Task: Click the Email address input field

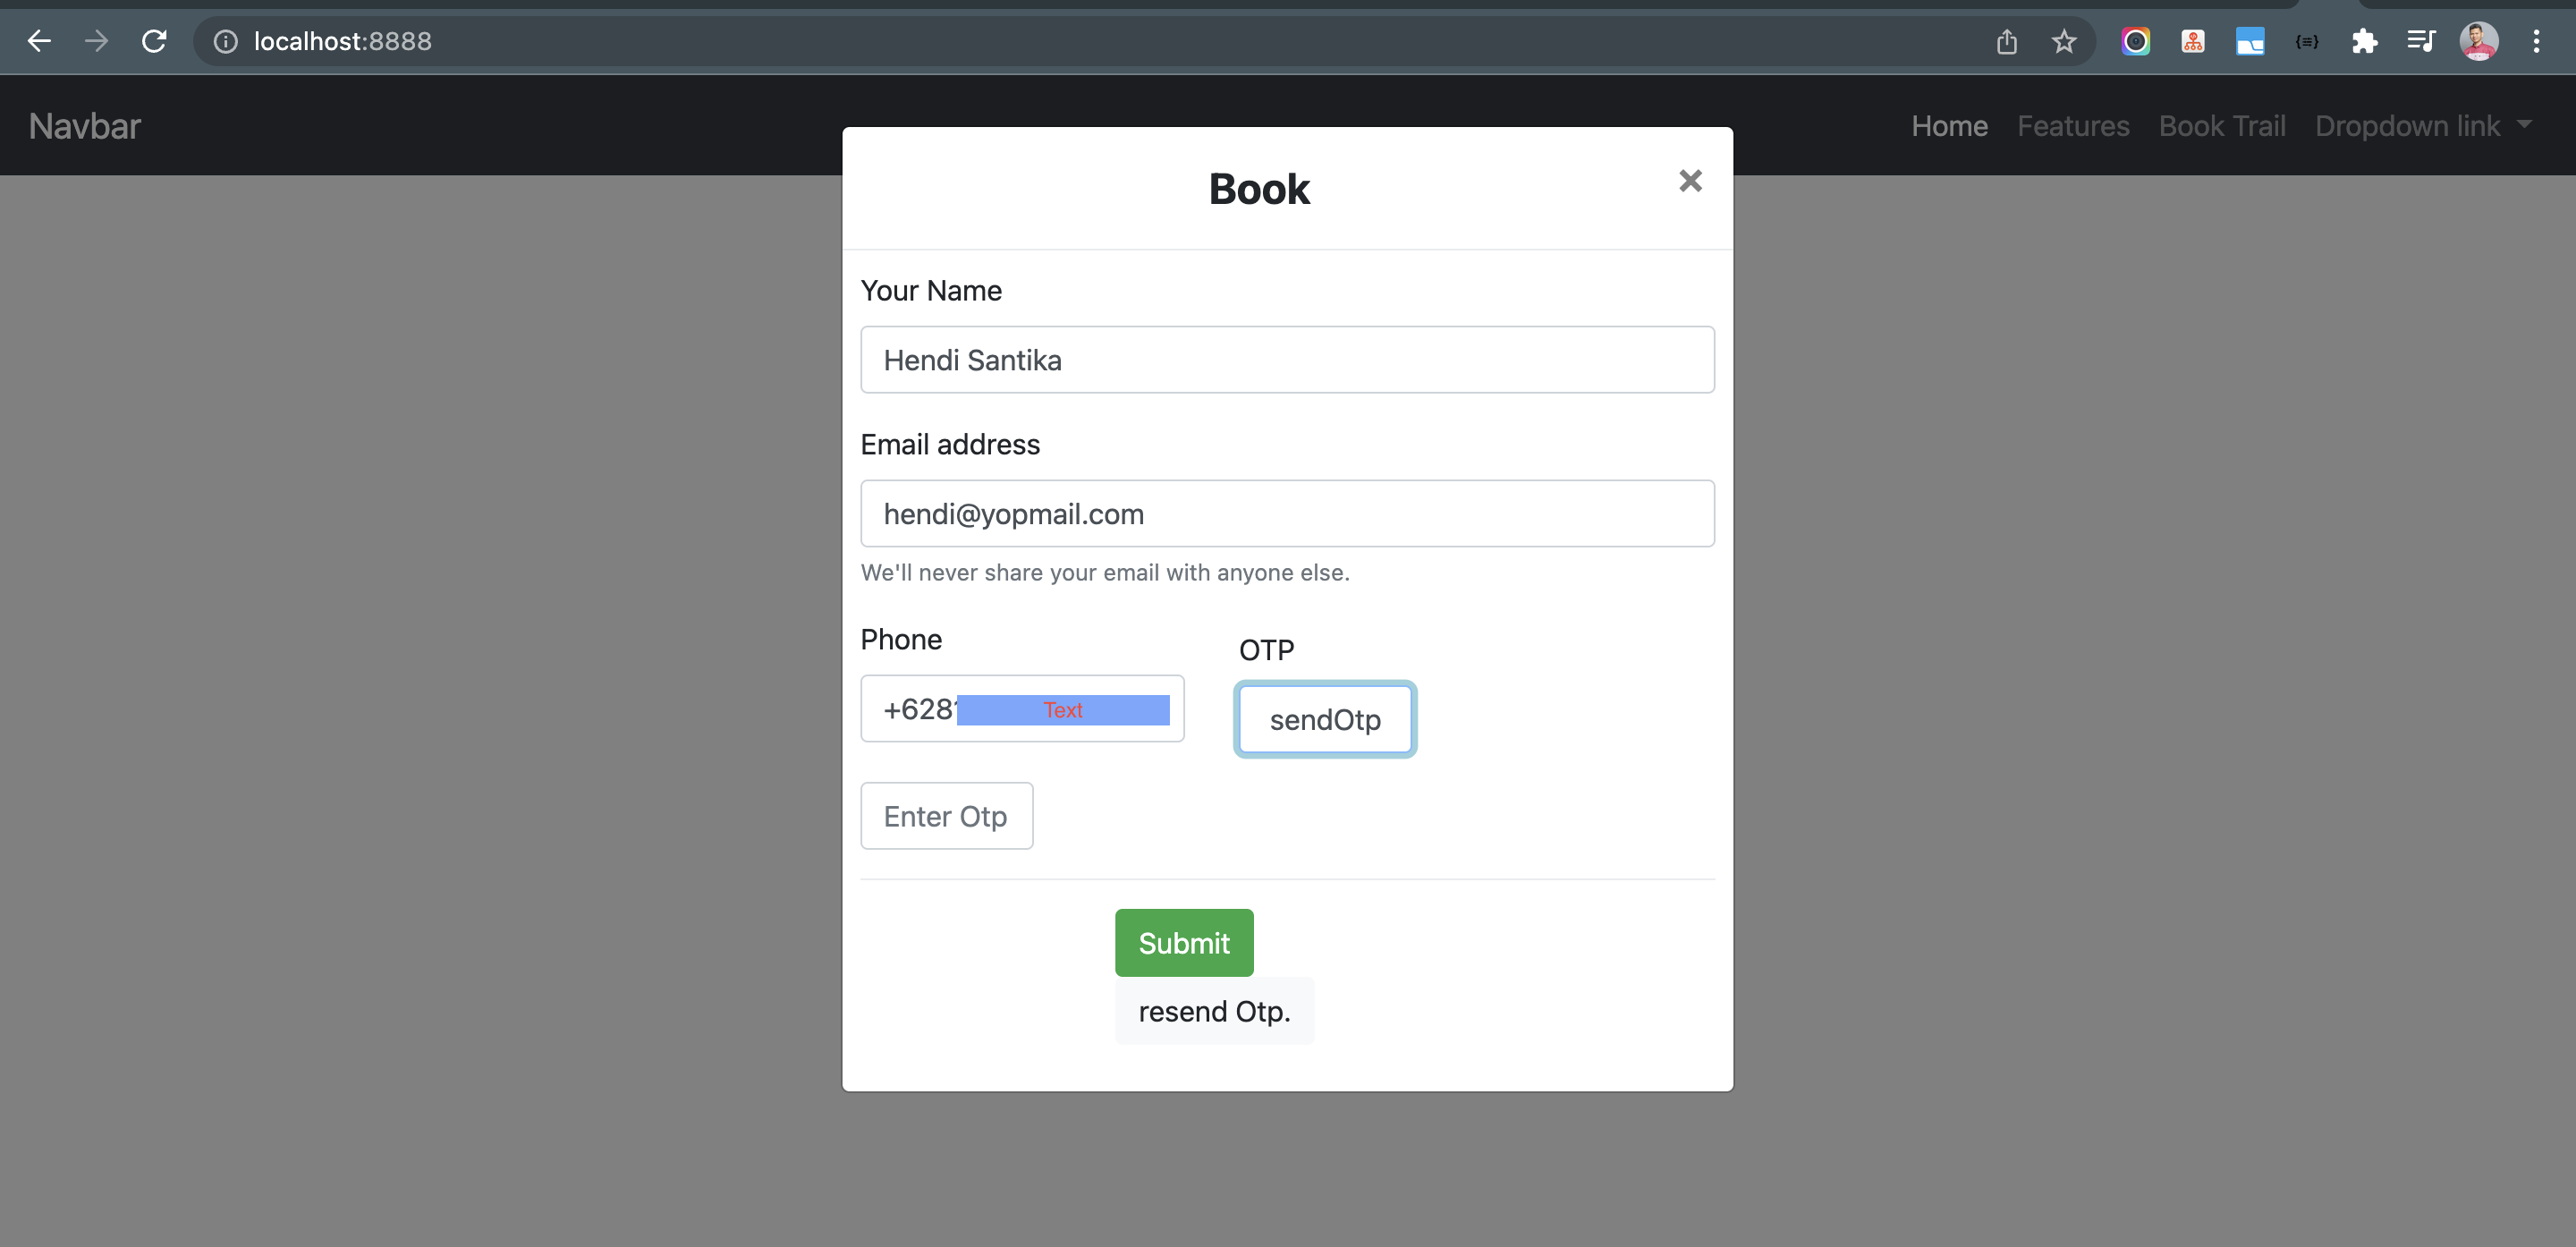Action: (1287, 514)
